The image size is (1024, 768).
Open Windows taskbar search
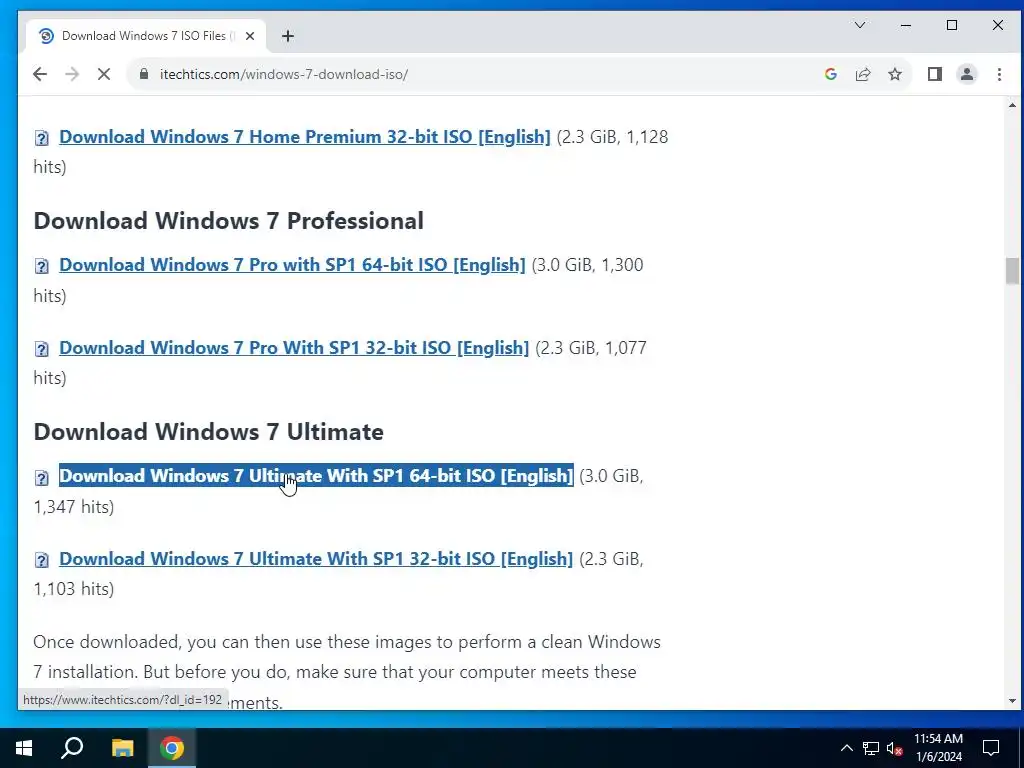(72, 748)
